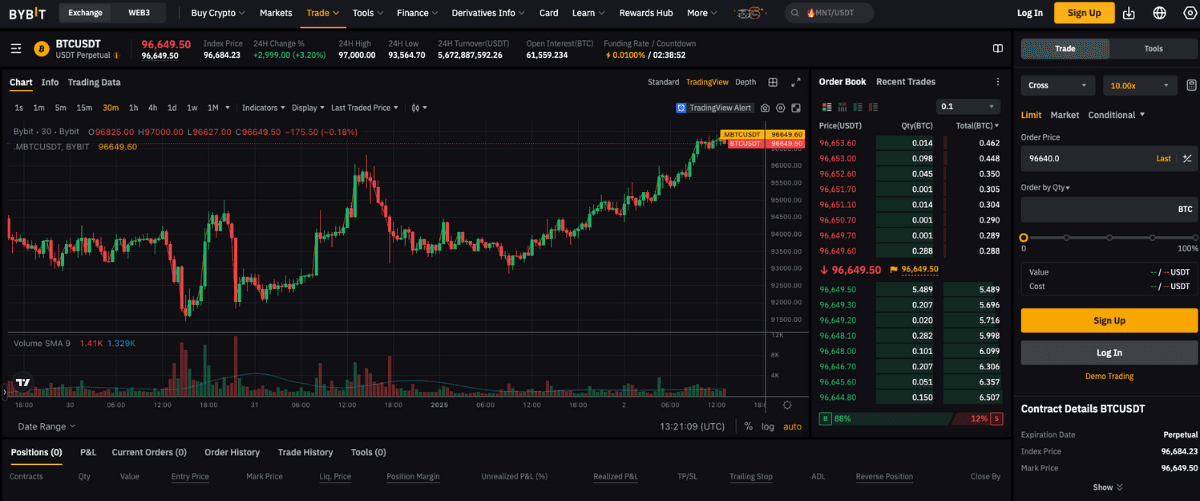Open the Indicators dropdown
This screenshot has height=501, width=1200.
click(264, 107)
